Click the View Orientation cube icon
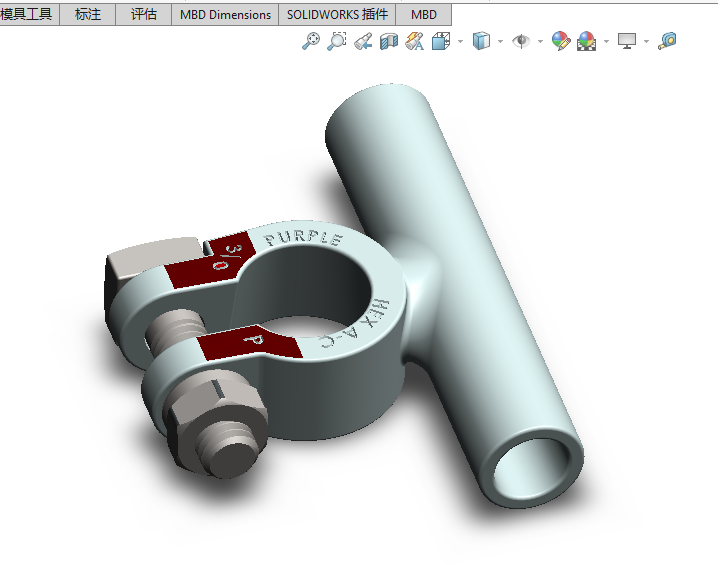718x565 pixels. pyautogui.click(x=441, y=41)
